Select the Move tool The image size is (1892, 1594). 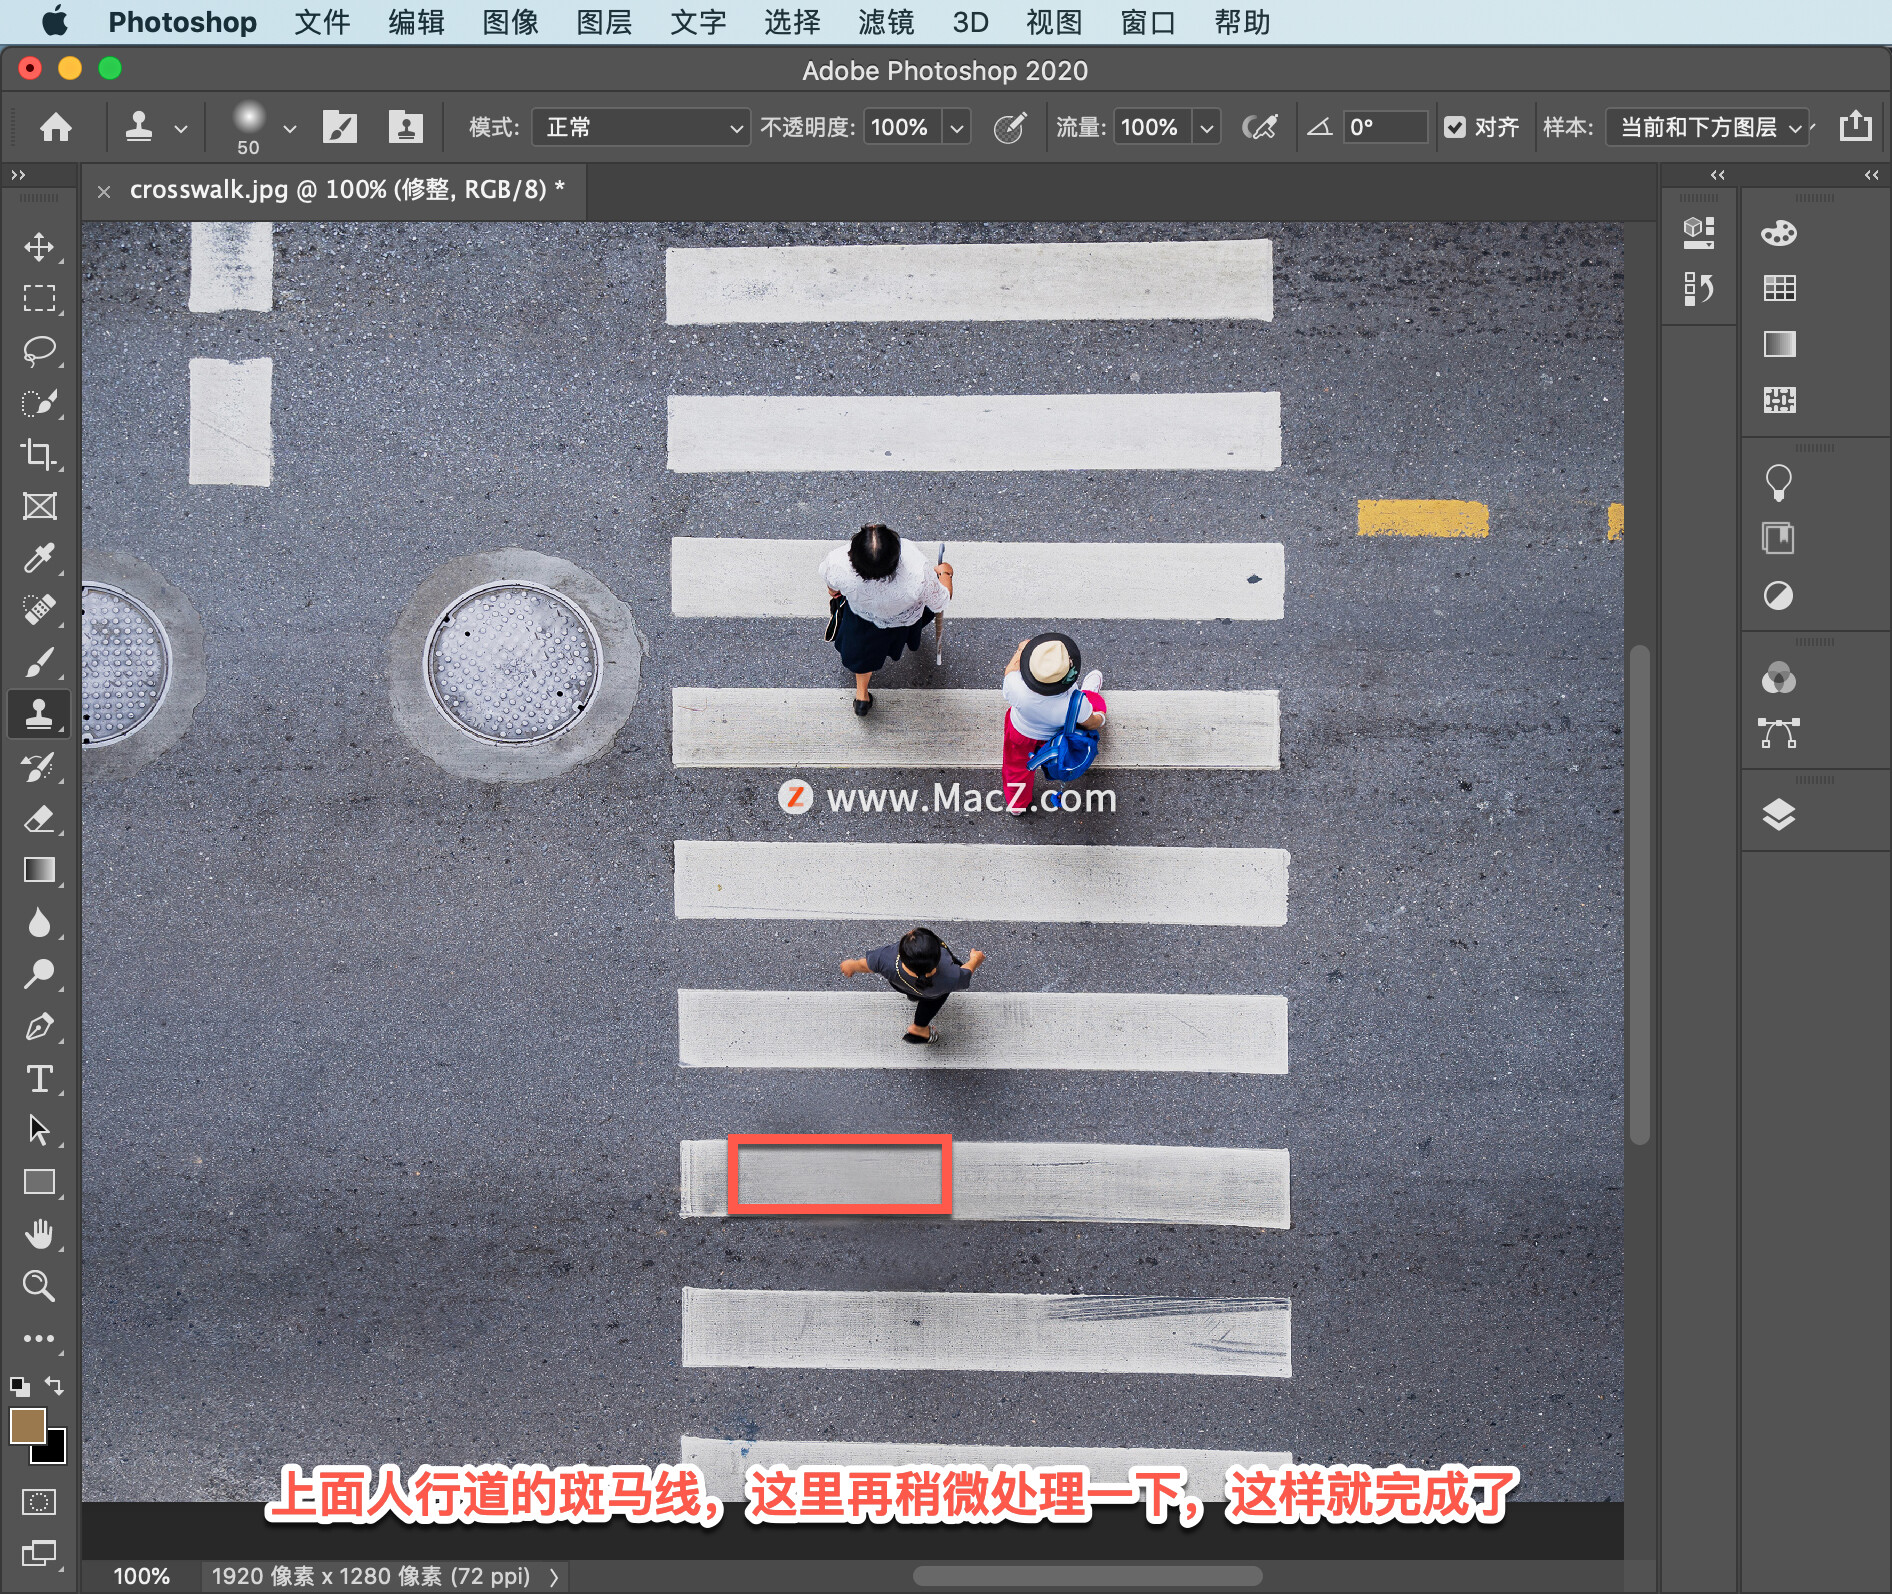click(39, 247)
